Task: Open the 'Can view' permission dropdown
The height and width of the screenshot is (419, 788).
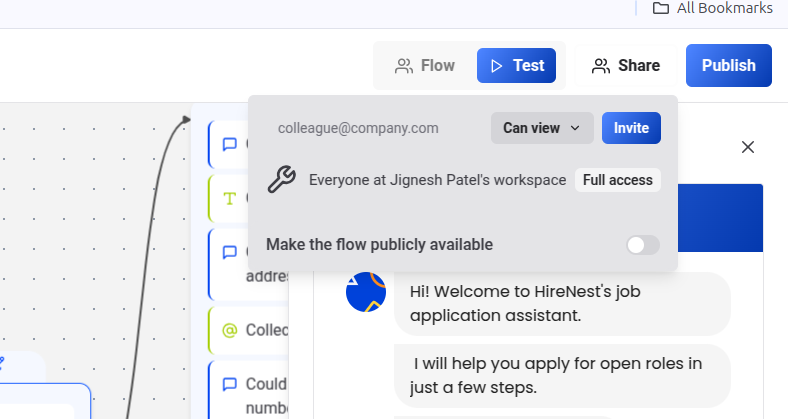Action: pyautogui.click(x=541, y=128)
